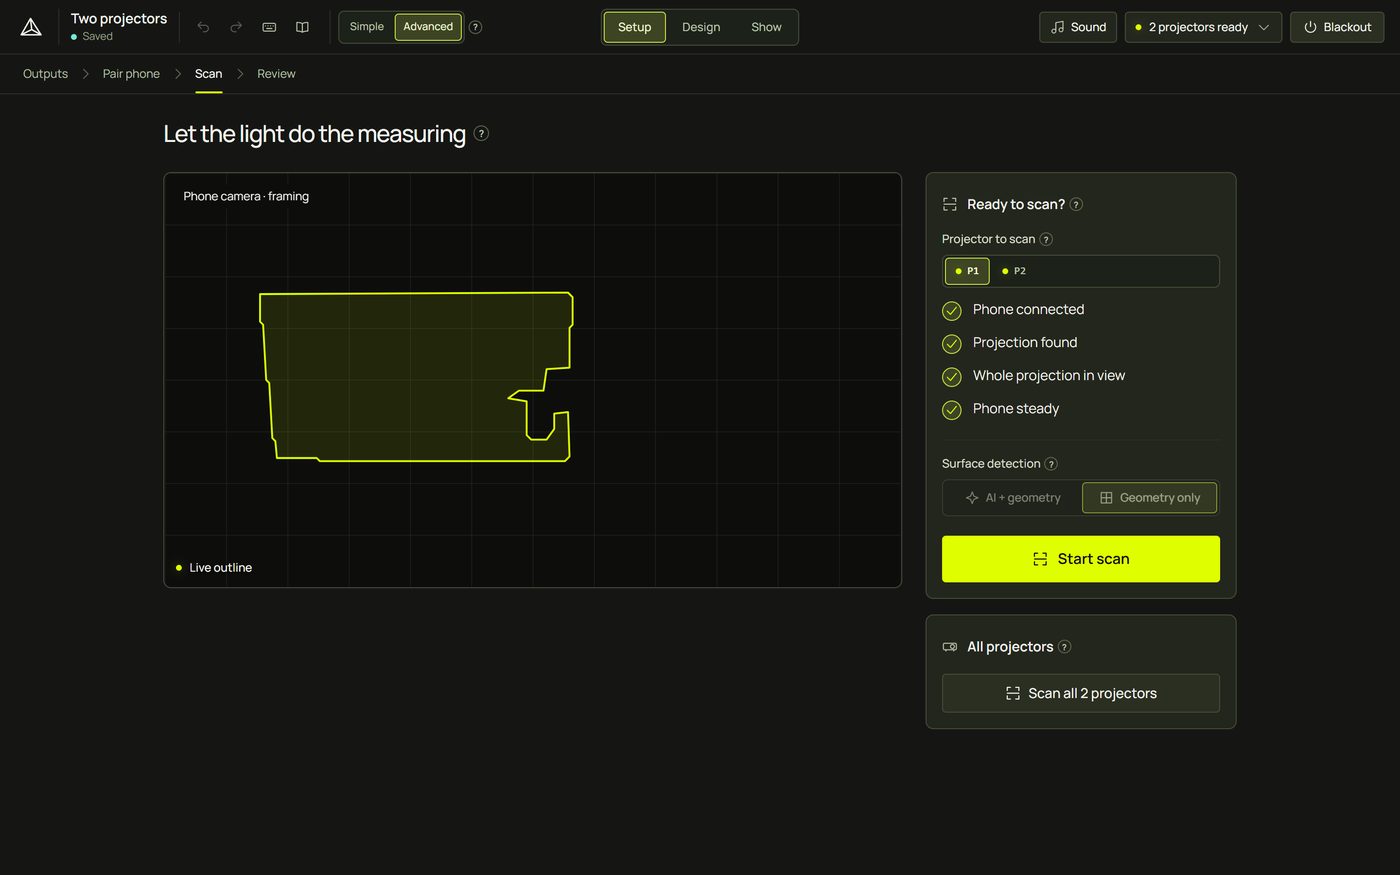Redo the last action
The height and width of the screenshot is (875, 1400).
point(236,27)
